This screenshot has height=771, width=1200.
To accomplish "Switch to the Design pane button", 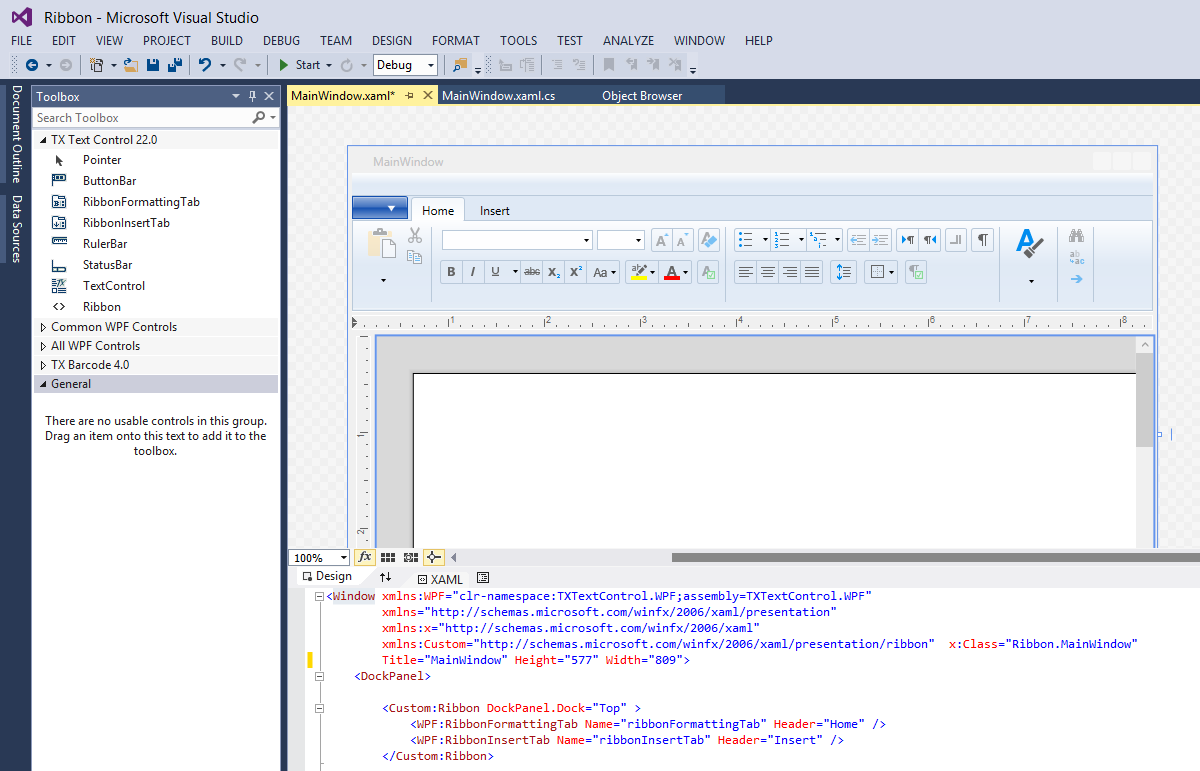I will (x=326, y=577).
